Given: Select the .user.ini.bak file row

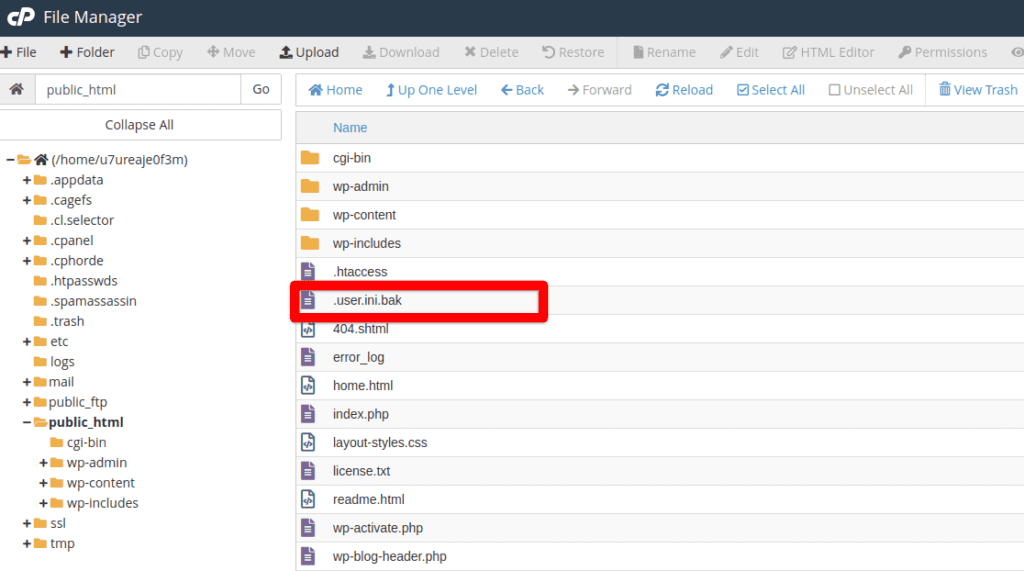Looking at the screenshot, I should coord(420,300).
